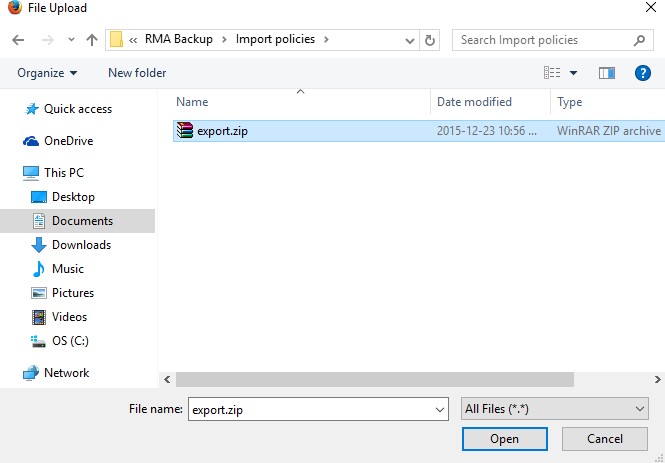Refresh the Import policies folder
Viewport: 665px width, 463px height.
pos(431,40)
